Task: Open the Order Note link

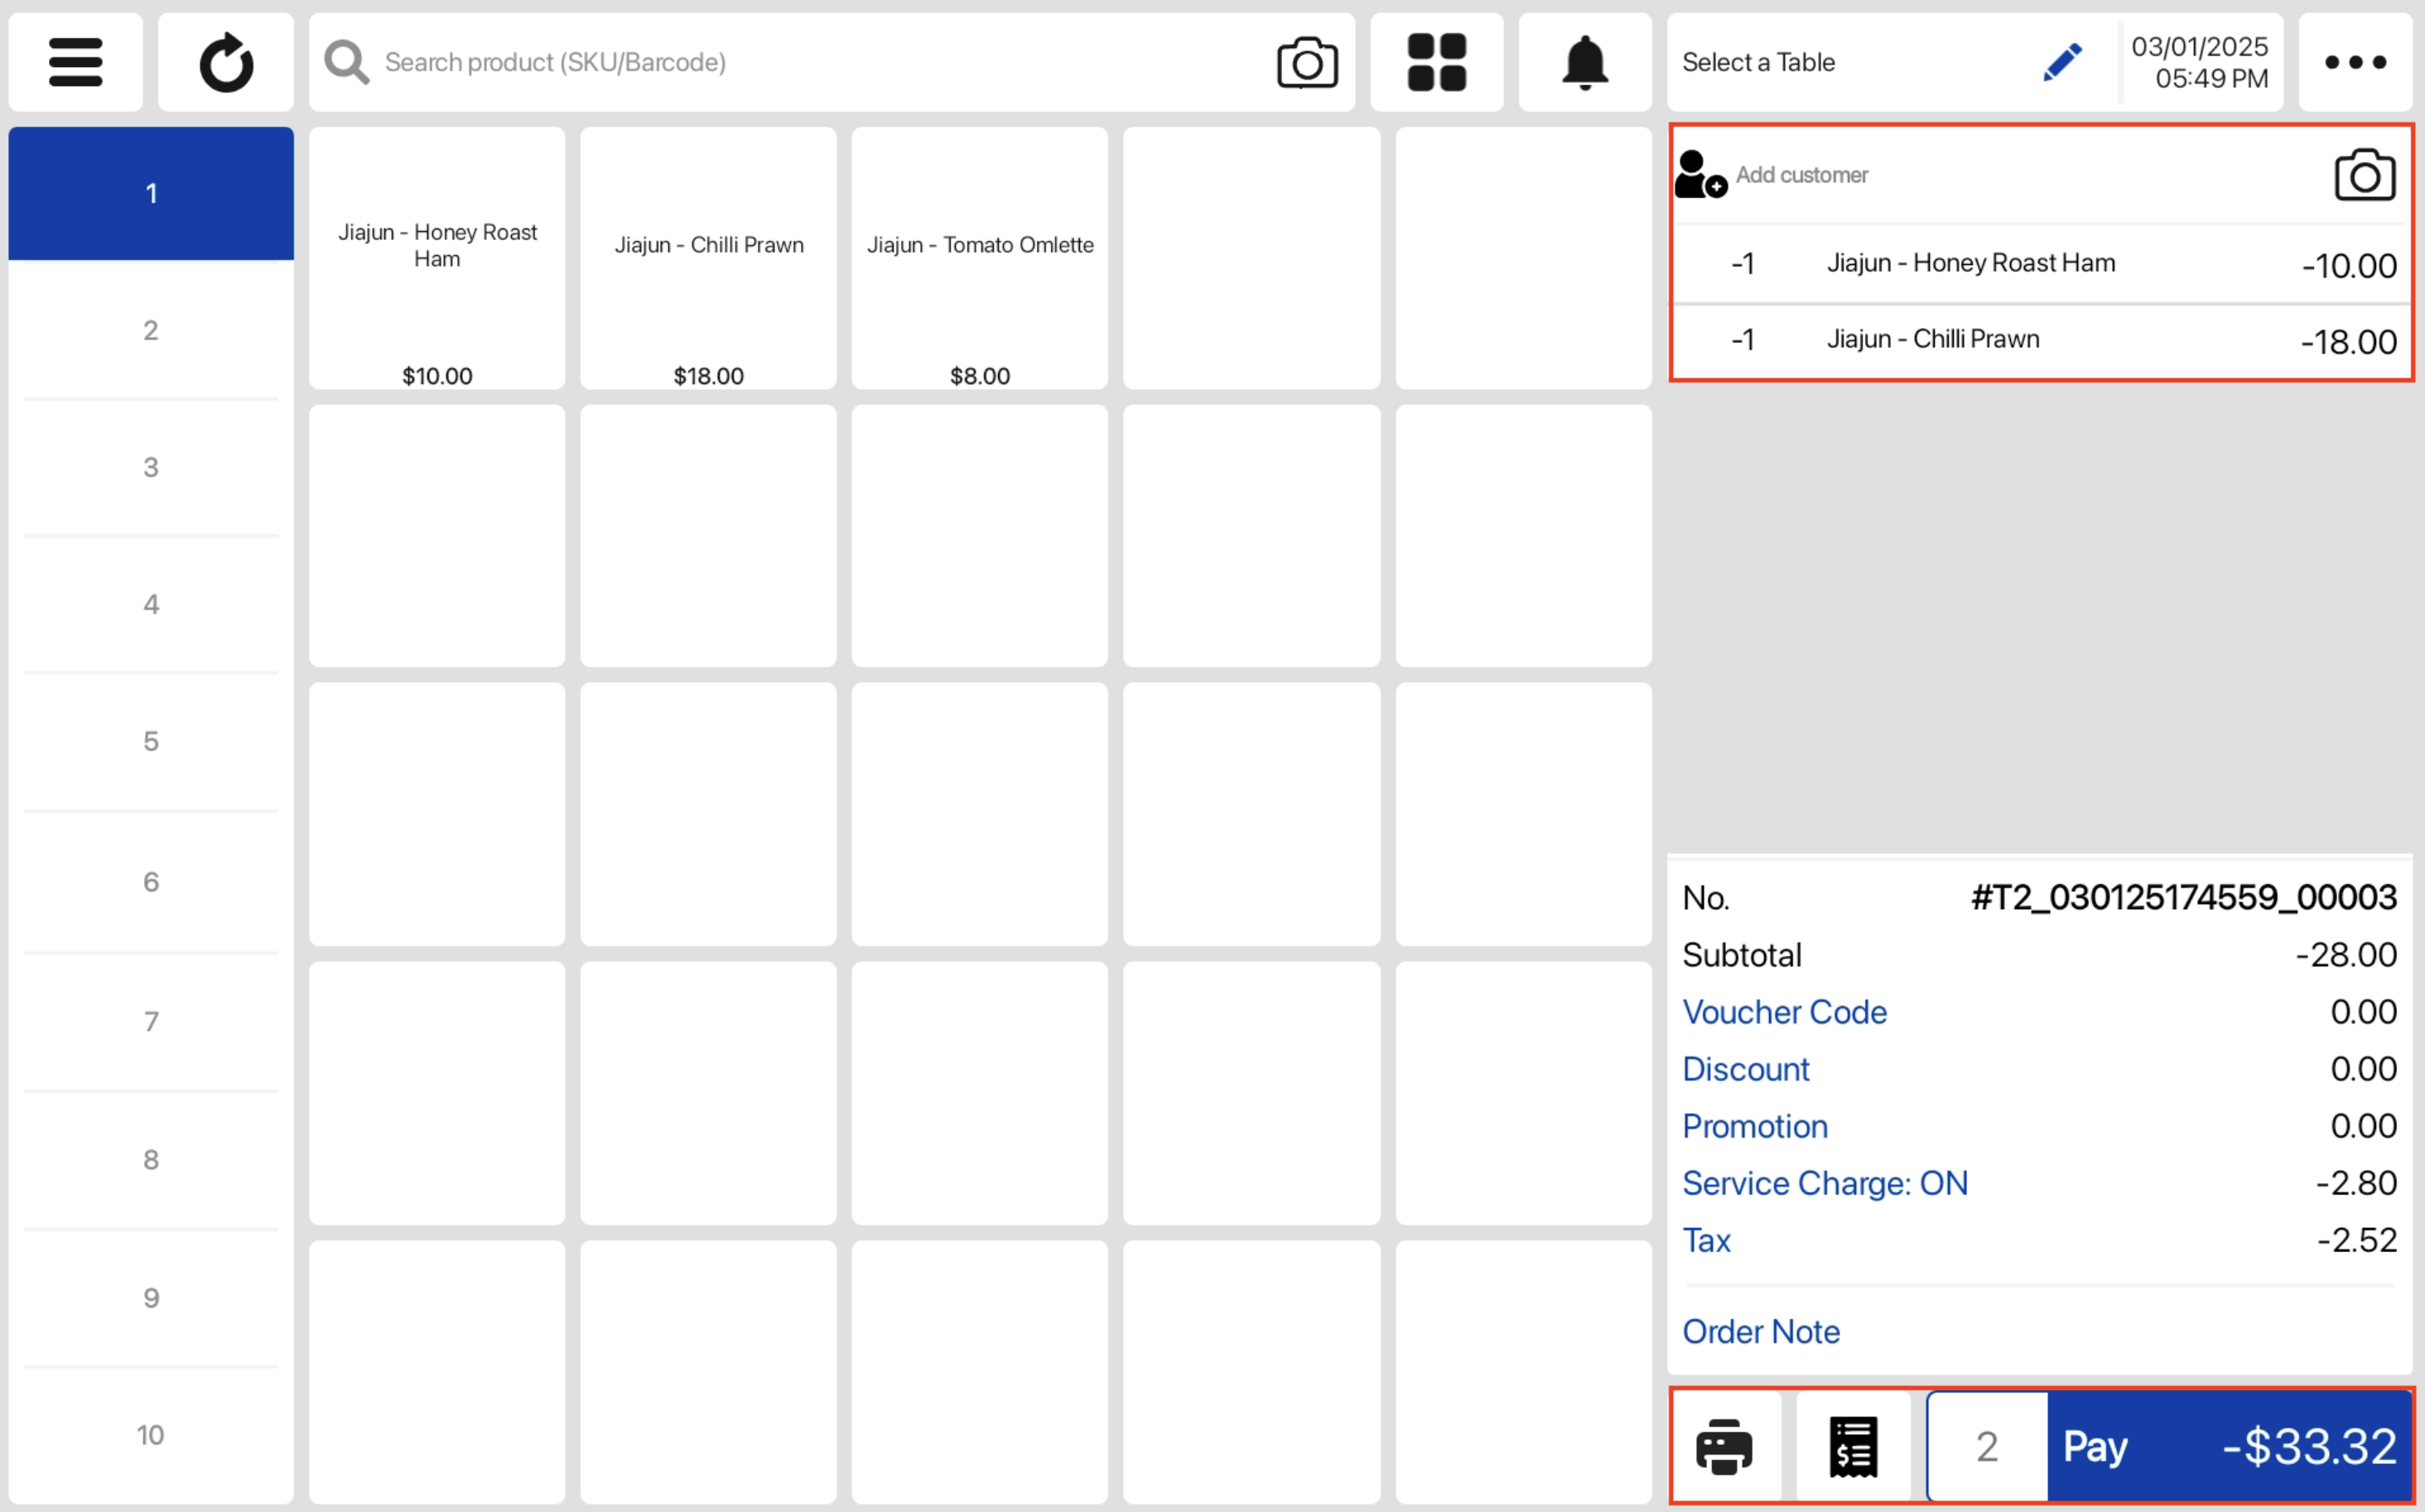Action: [1760, 1331]
